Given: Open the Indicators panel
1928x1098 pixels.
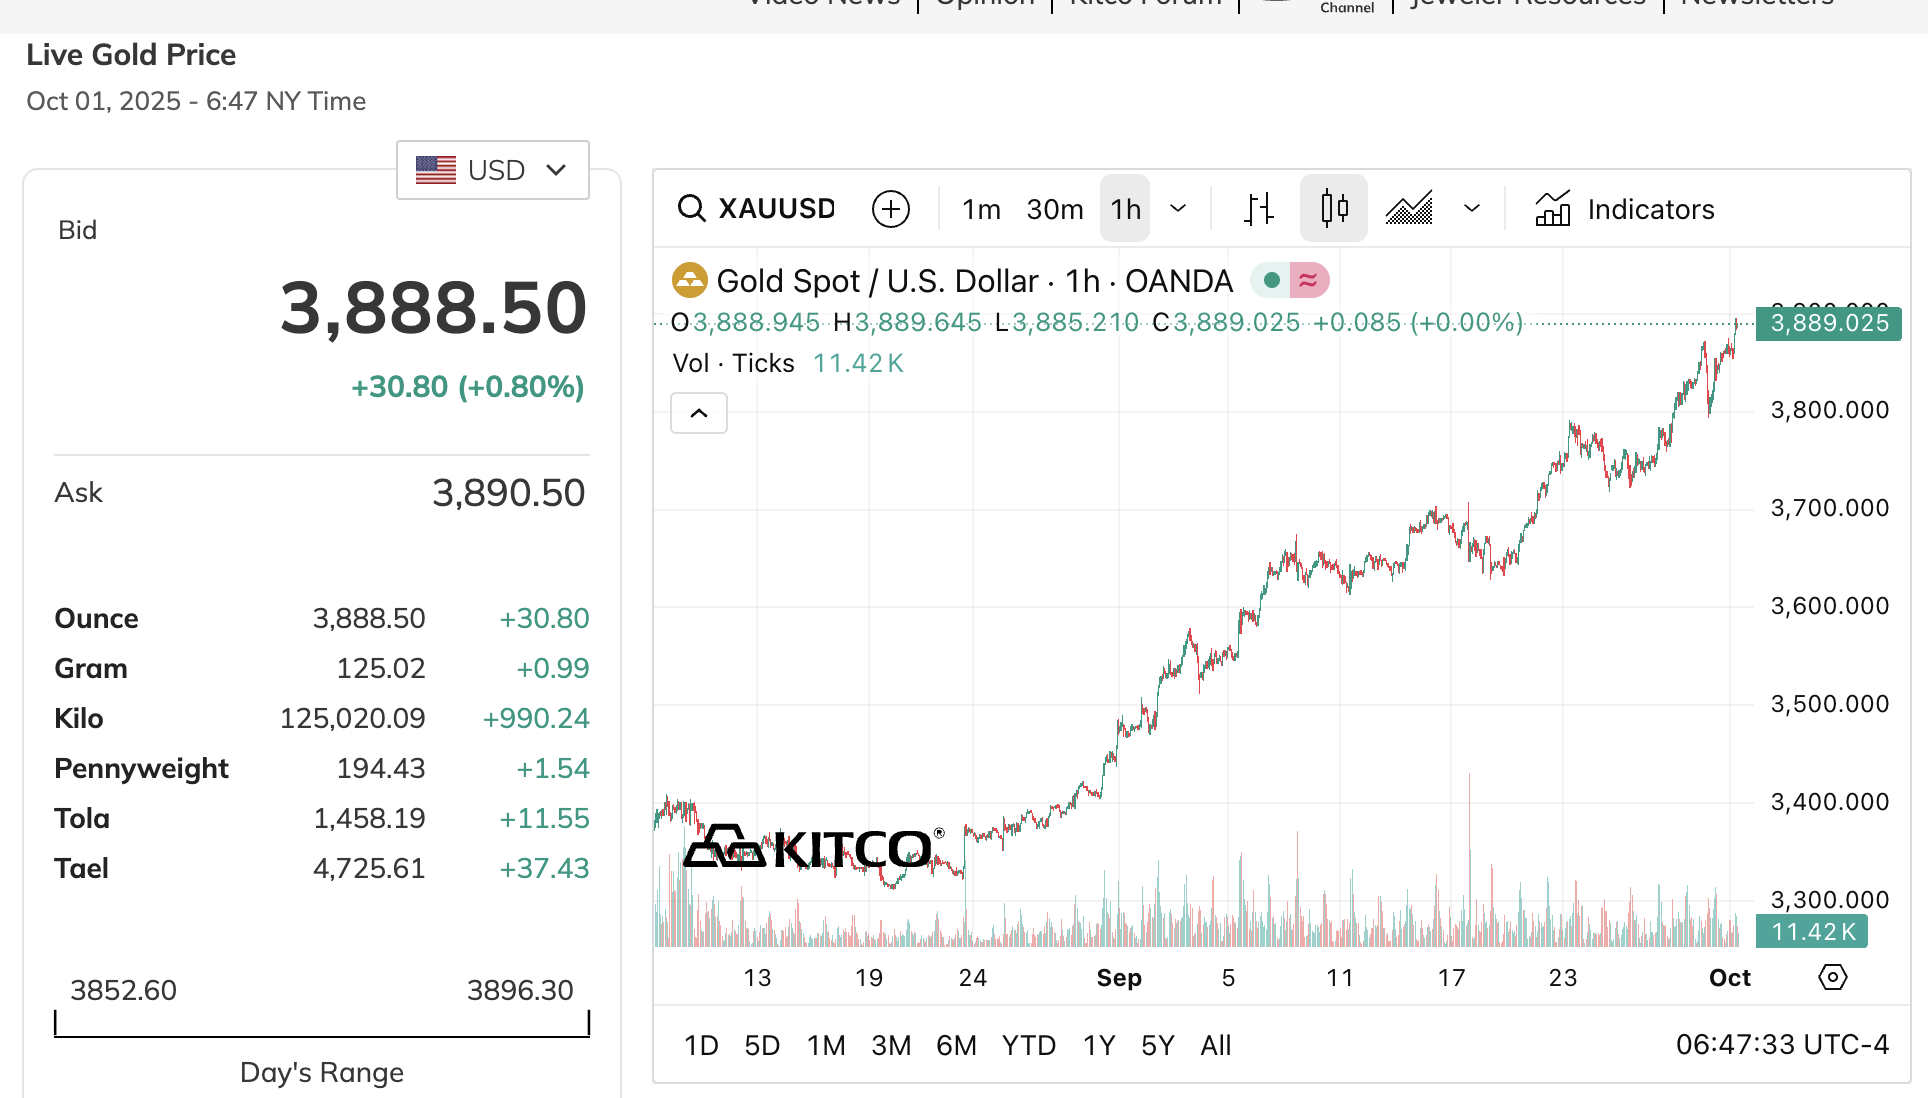Looking at the screenshot, I should click(1625, 209).
